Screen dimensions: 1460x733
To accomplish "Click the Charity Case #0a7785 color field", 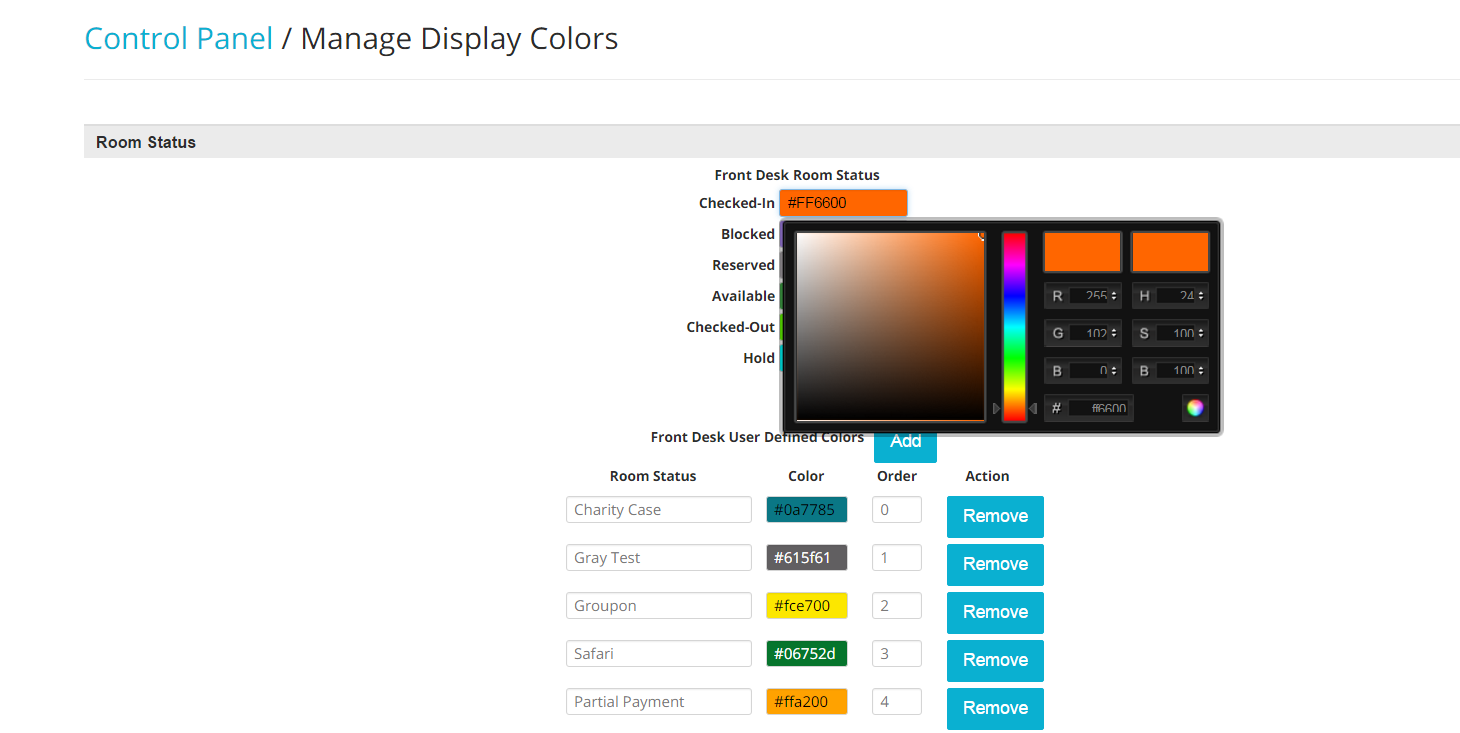I will click(x=807, y=510).
